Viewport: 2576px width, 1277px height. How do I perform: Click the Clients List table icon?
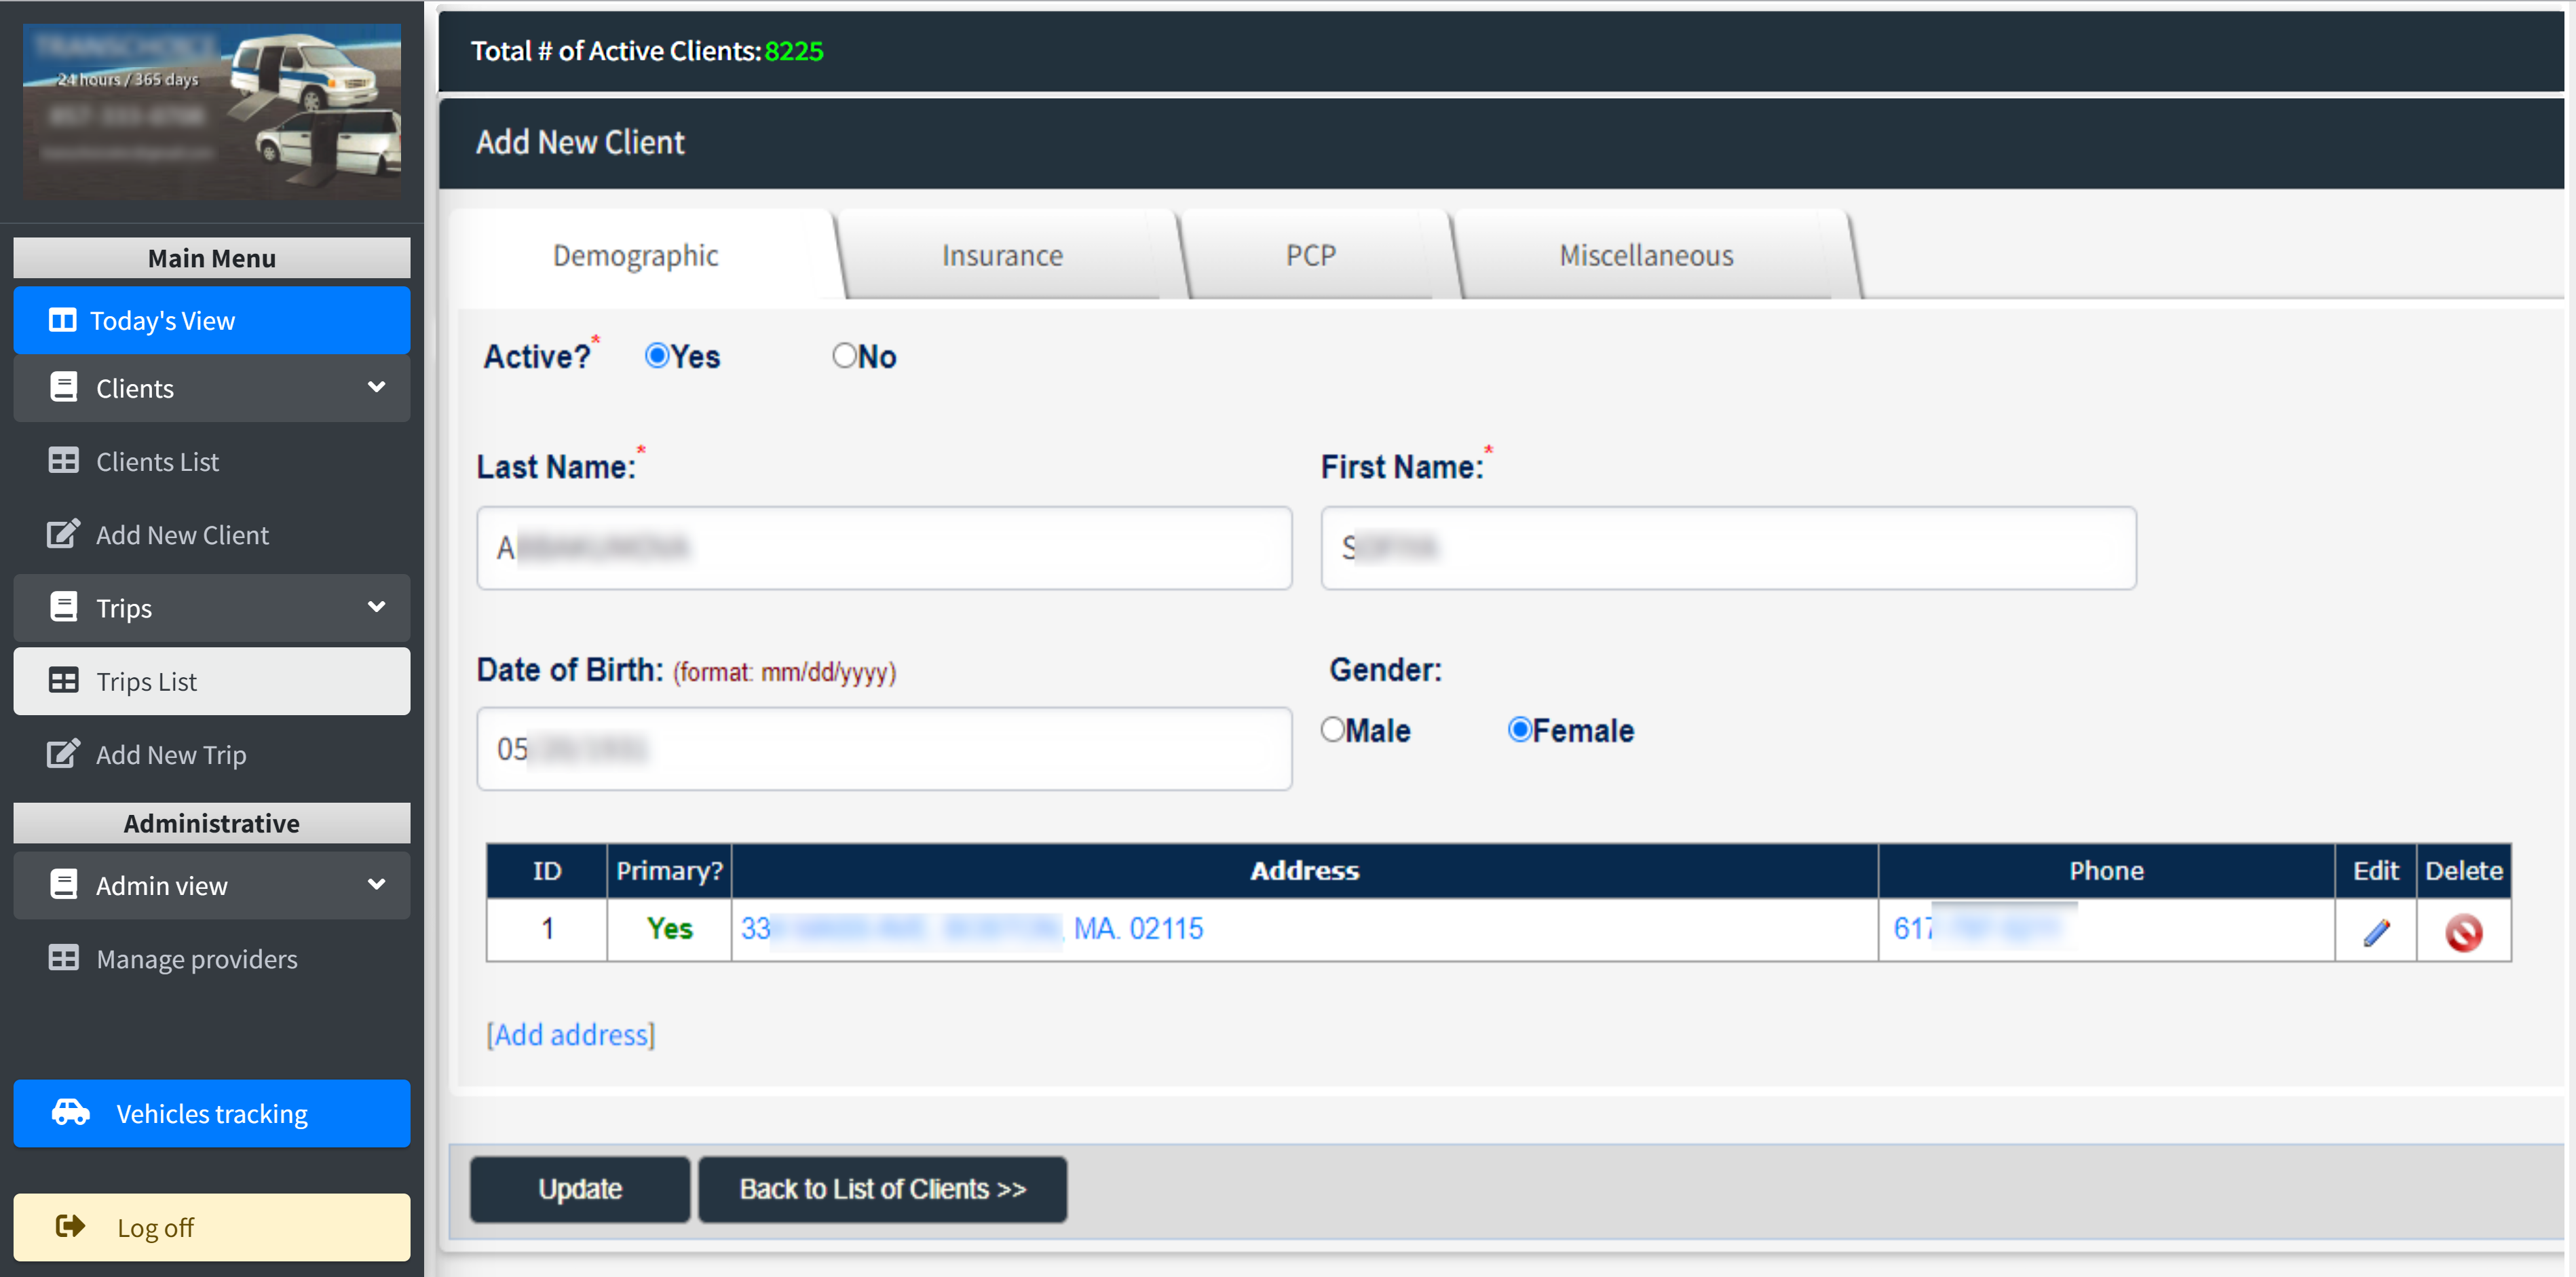point(63,461)
